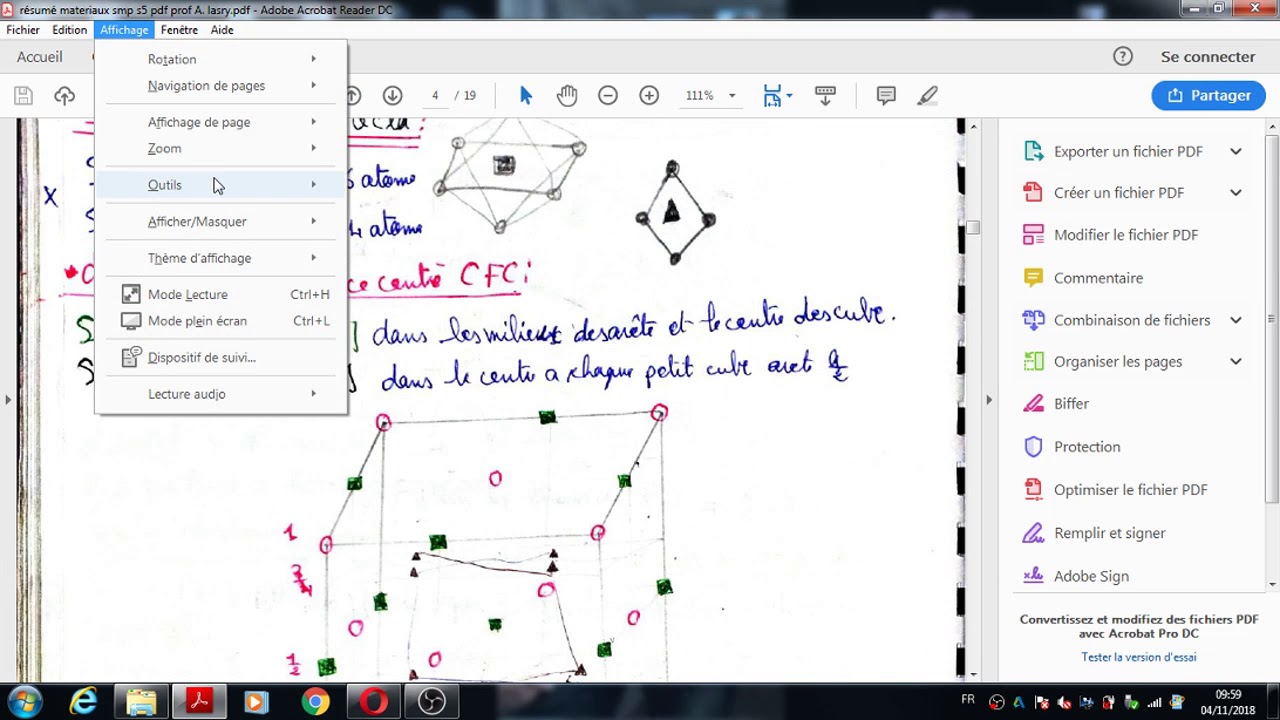This screenshot has width=1280, height=720.
Task: Open Google Chrome from the taskbar
Action: click(315, 702)
